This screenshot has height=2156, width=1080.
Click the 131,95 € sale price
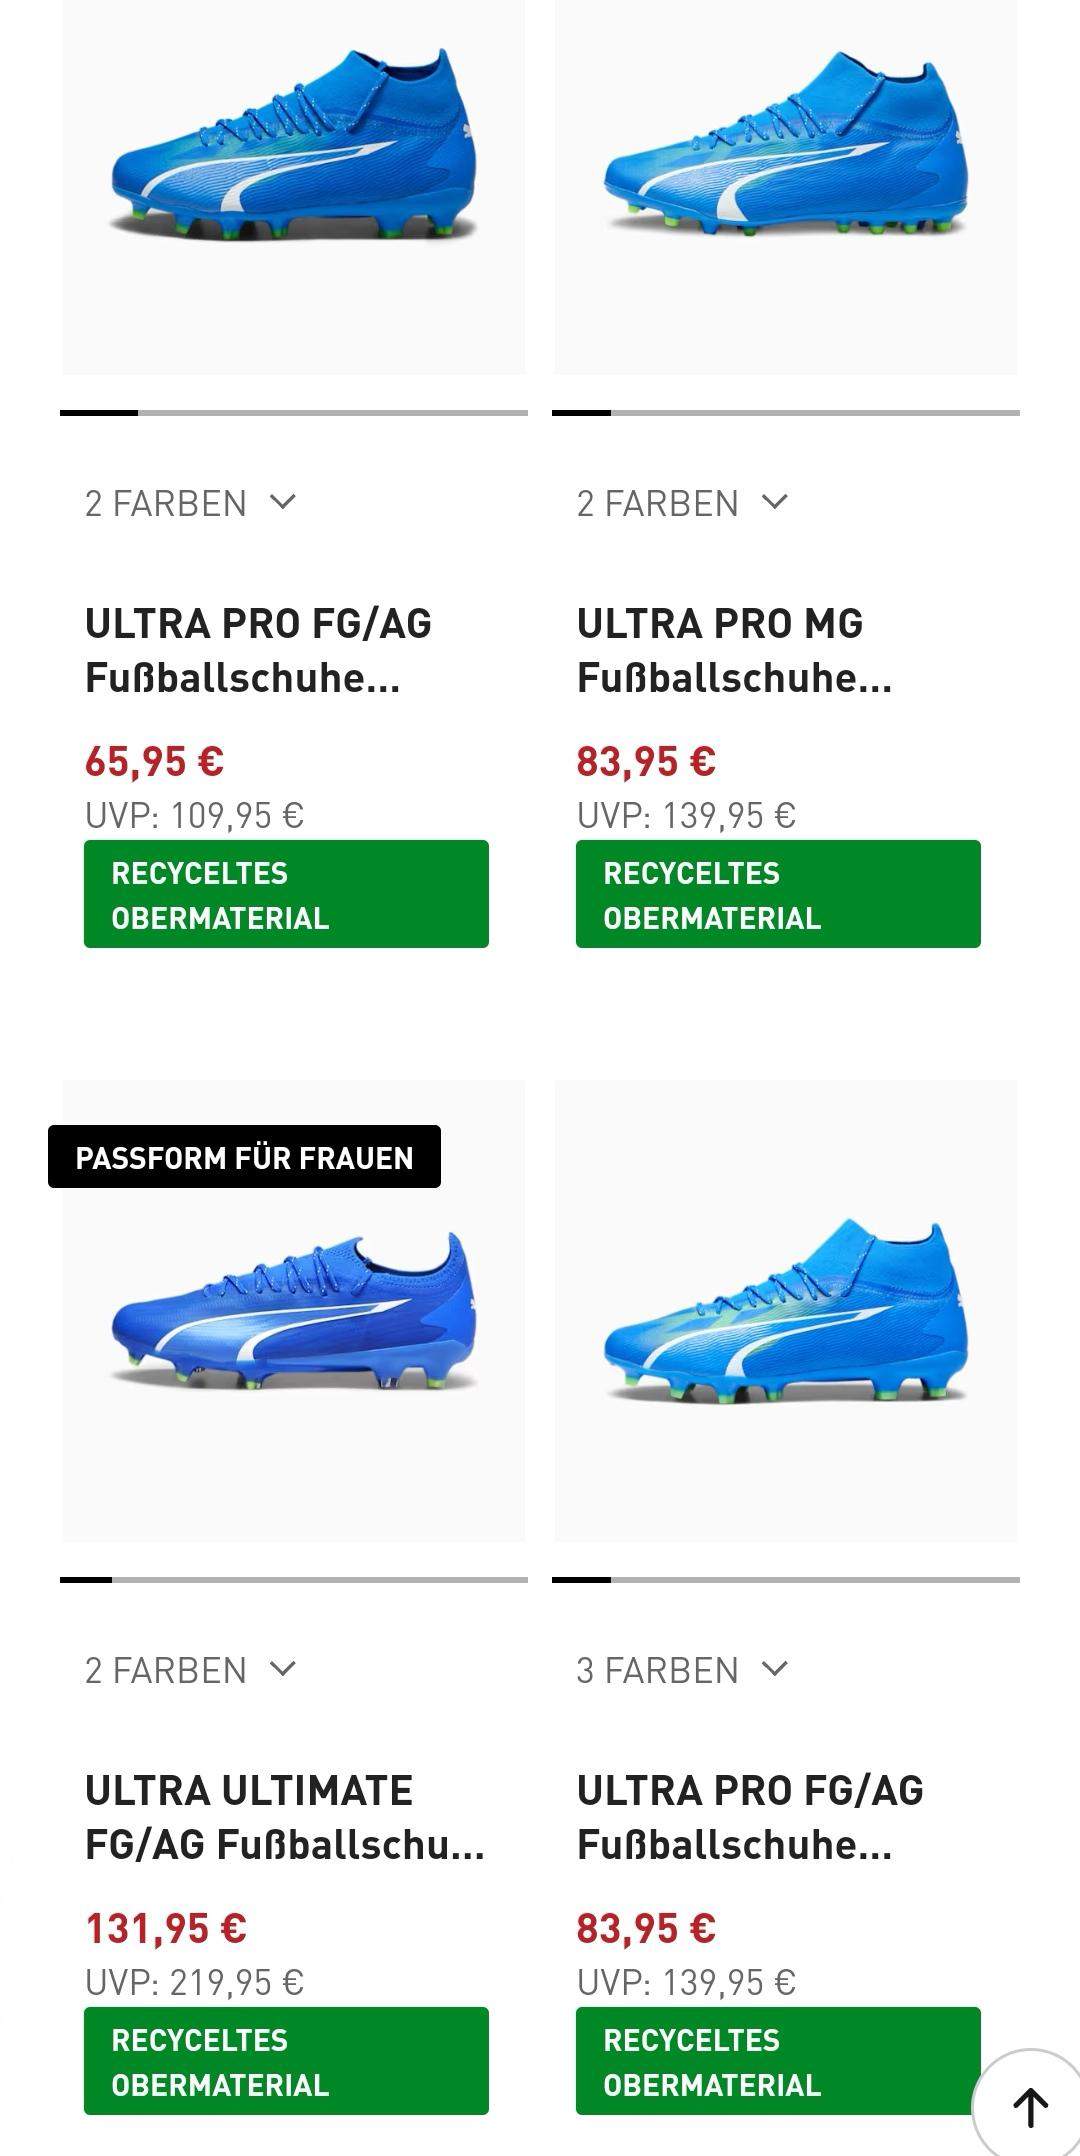(x=166, y=1928)
